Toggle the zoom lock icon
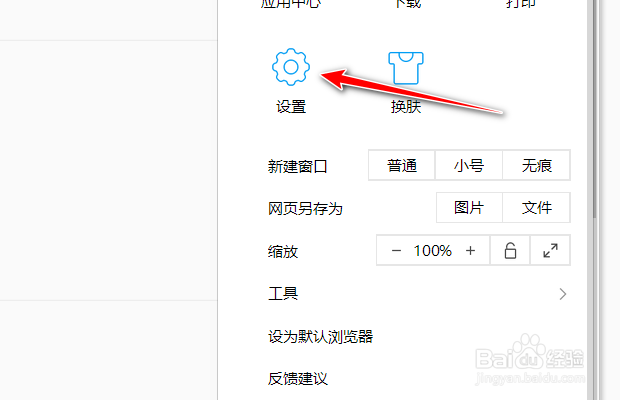 (x=510, y=251)
